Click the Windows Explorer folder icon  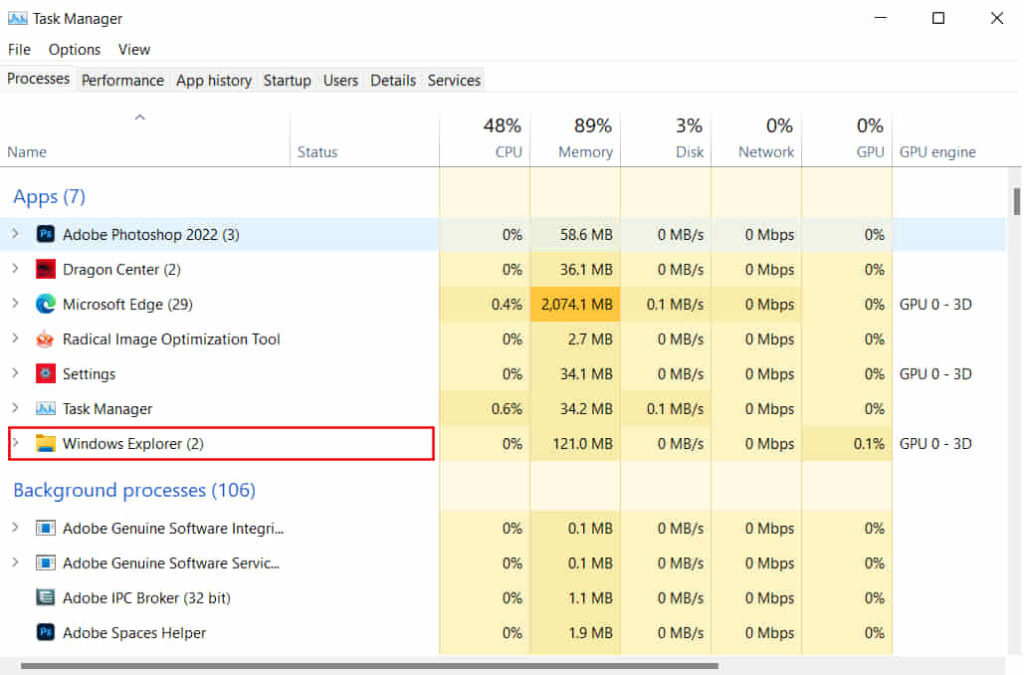pos(45,443)
